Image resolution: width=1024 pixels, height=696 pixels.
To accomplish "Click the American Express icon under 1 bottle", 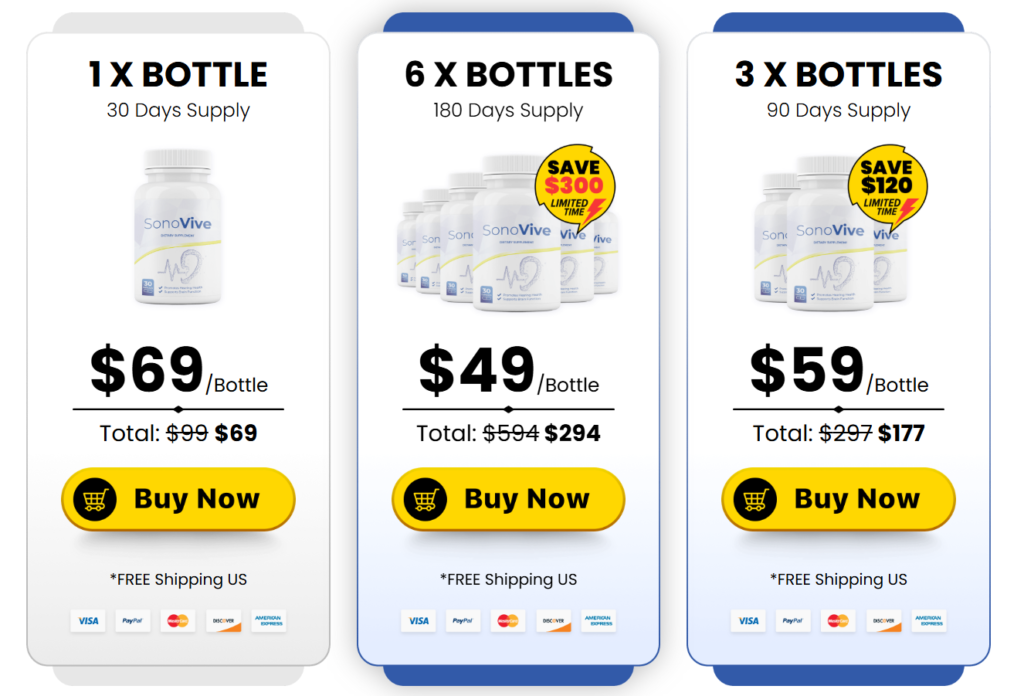I will (268, 621).
